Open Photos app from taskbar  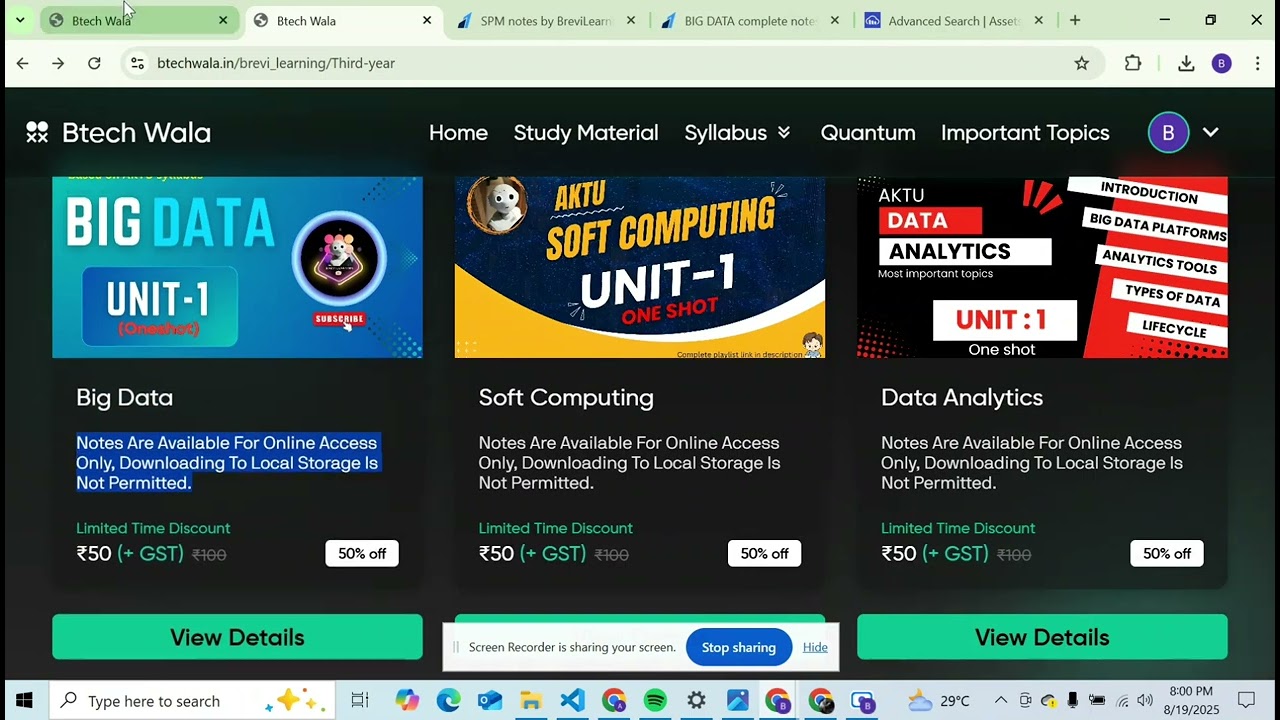click(x=738, y=701)
